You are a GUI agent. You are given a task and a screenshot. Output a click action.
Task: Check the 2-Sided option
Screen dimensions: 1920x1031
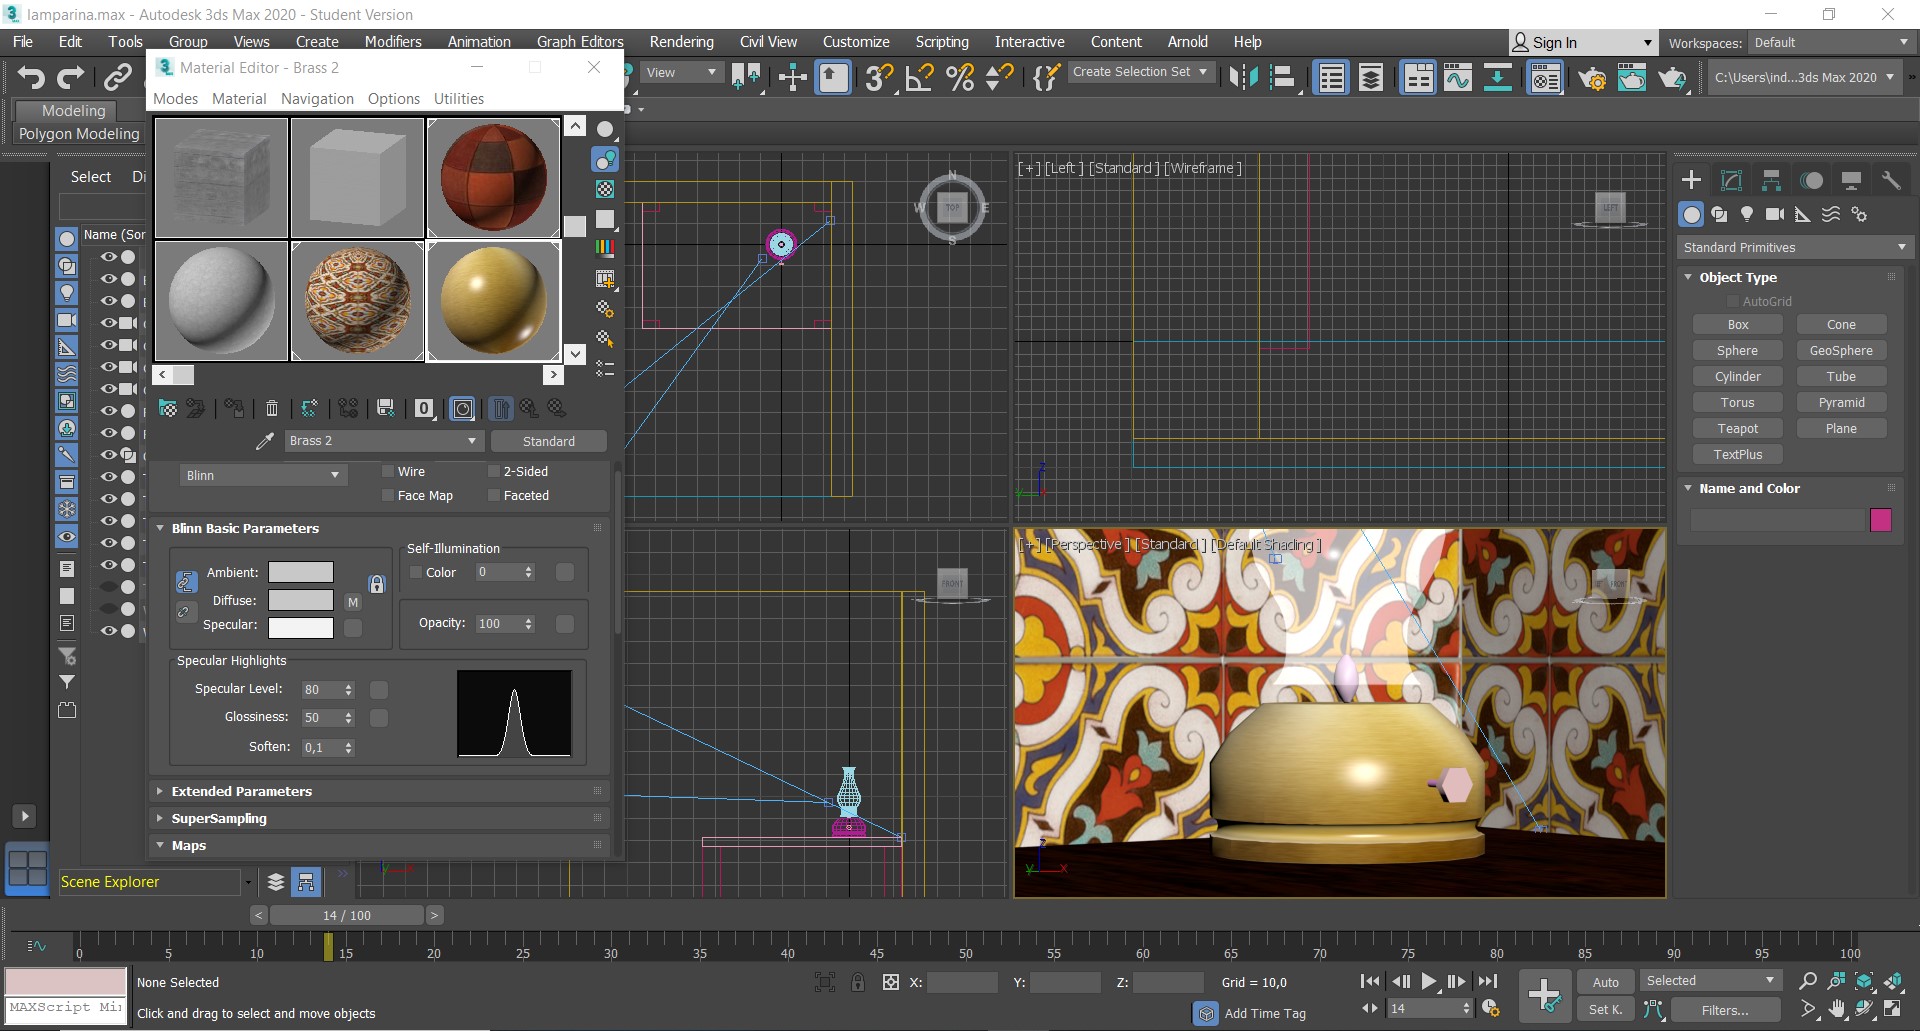494,471
